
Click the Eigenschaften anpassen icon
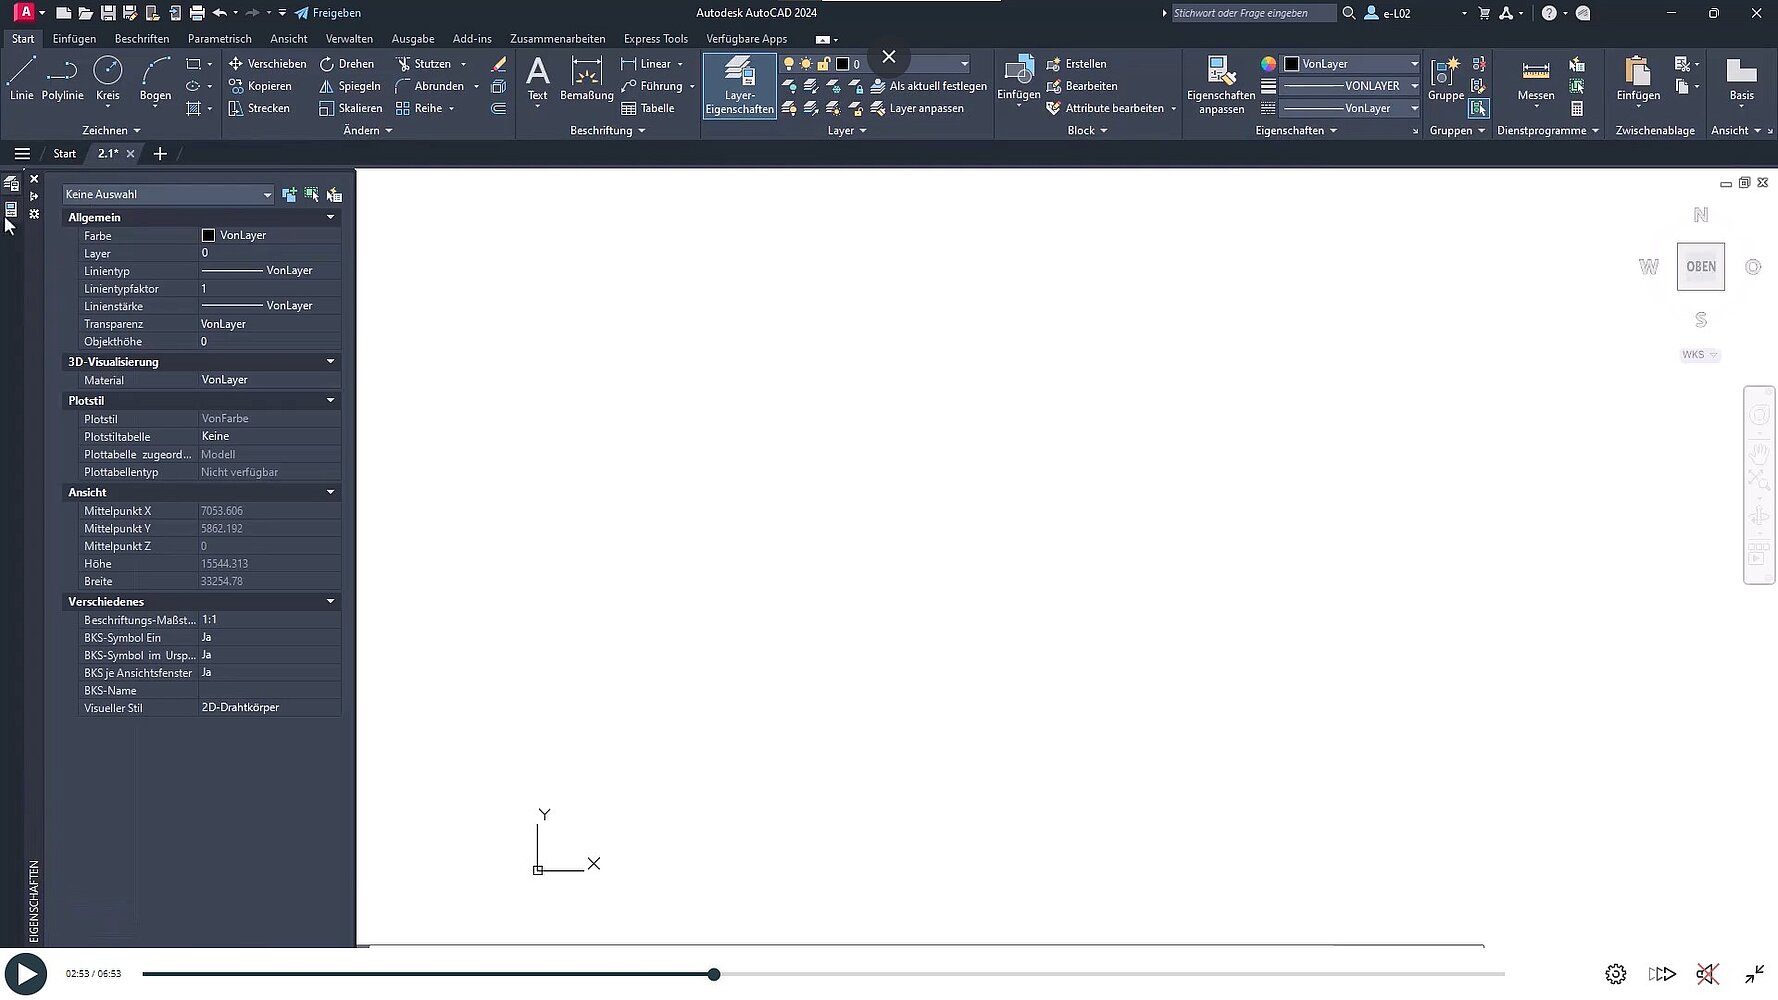(x=1220, y=85)
